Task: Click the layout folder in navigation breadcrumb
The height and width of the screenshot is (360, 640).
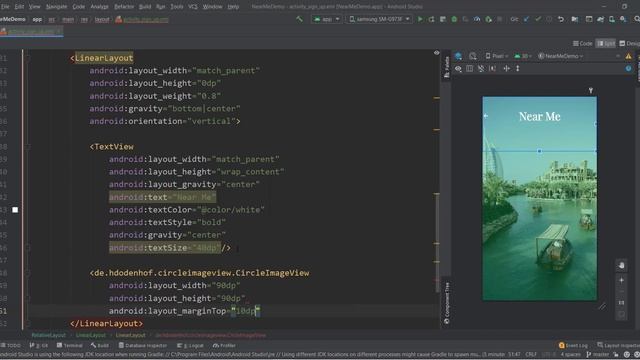Action: (x=102, y=19)
